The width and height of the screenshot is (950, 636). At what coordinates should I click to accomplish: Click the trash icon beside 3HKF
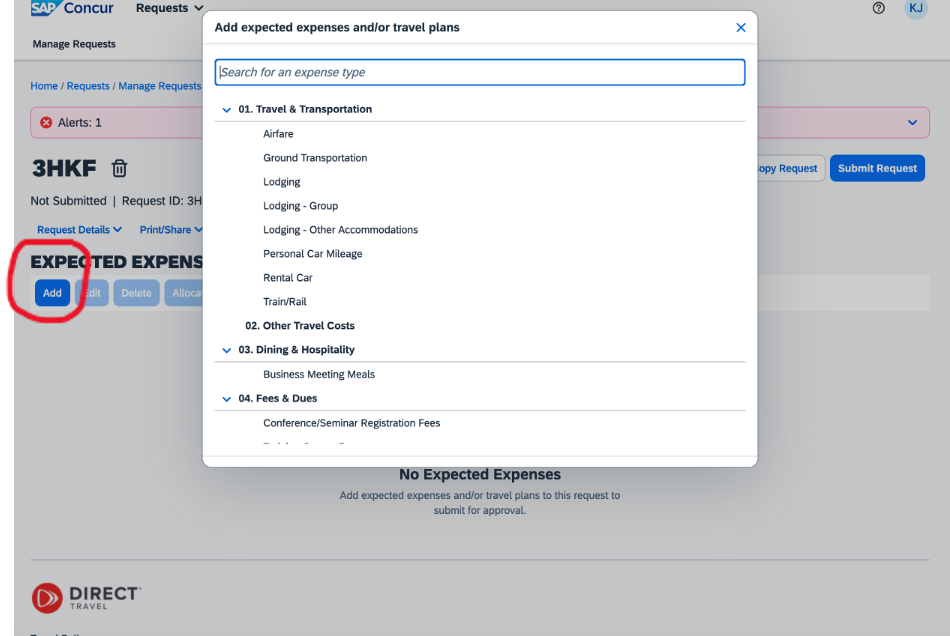pyautogui.click(x=119, y=168)
